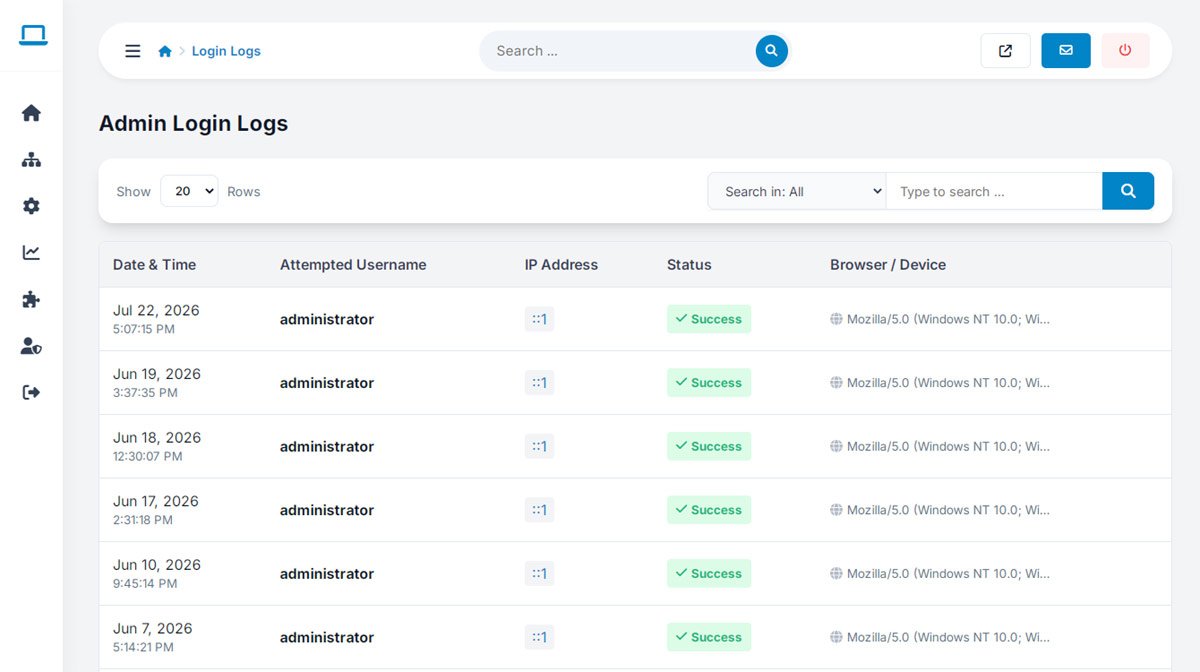Click the Success badge in the Jun 17, 2026 row
The height and width of the screenshot is (672, 1200).
click(x=709, y=510)
